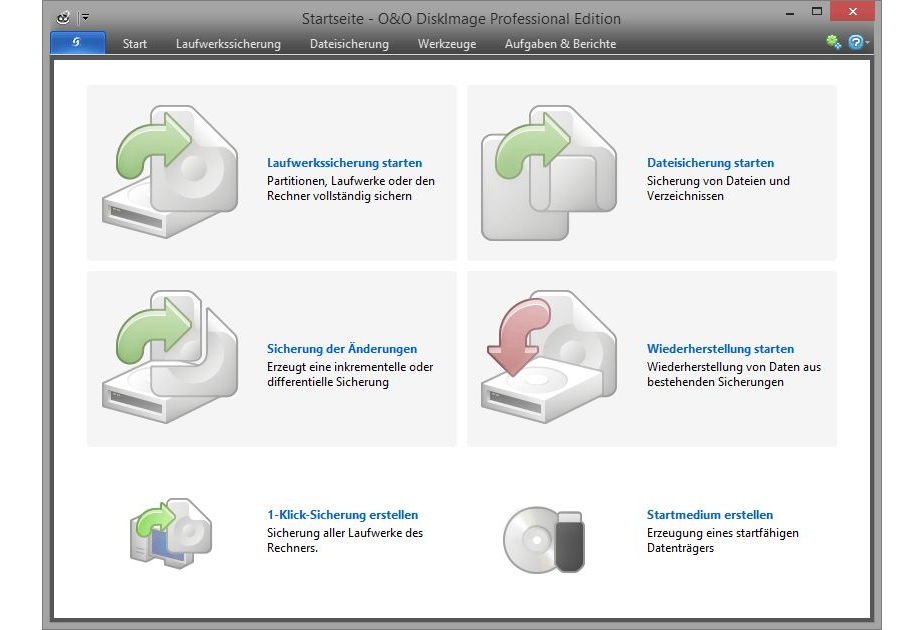Click text 'Wiederherstellung von Daten aus bestehenden Sicherungen'
This screenshot has height=630, width=922.
click(734, 374)
